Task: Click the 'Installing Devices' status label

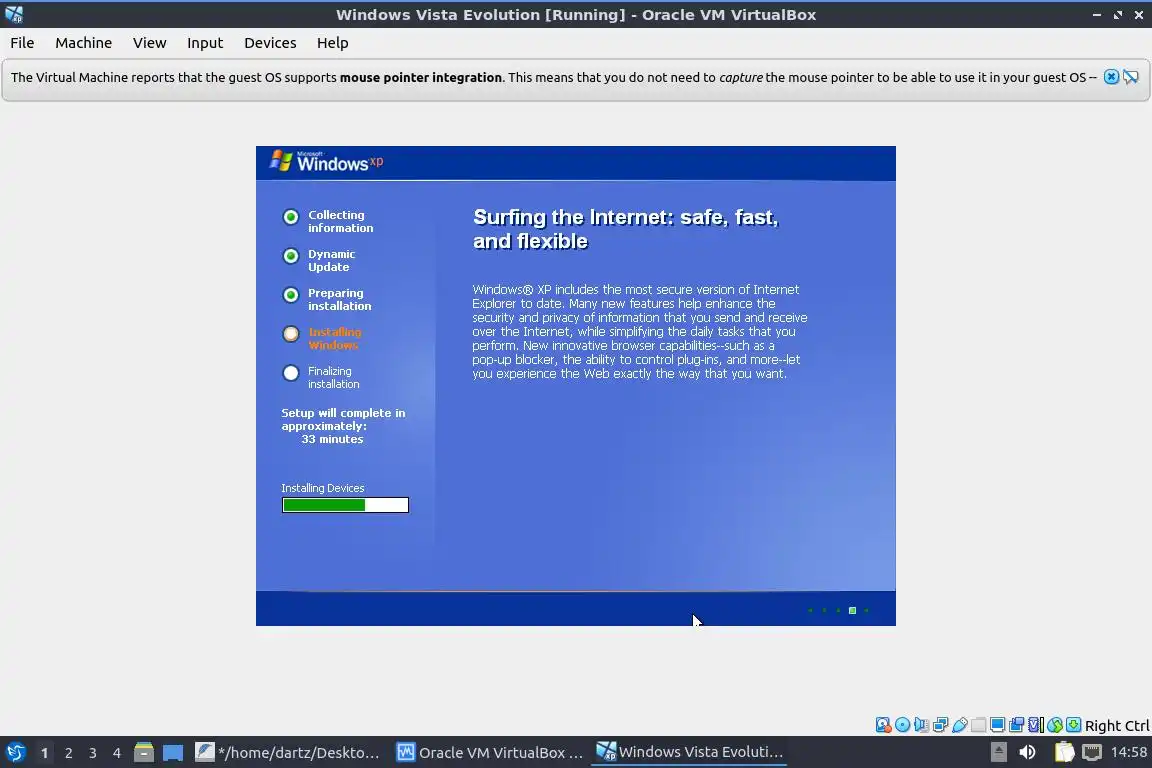Action: tap(323, 488)
